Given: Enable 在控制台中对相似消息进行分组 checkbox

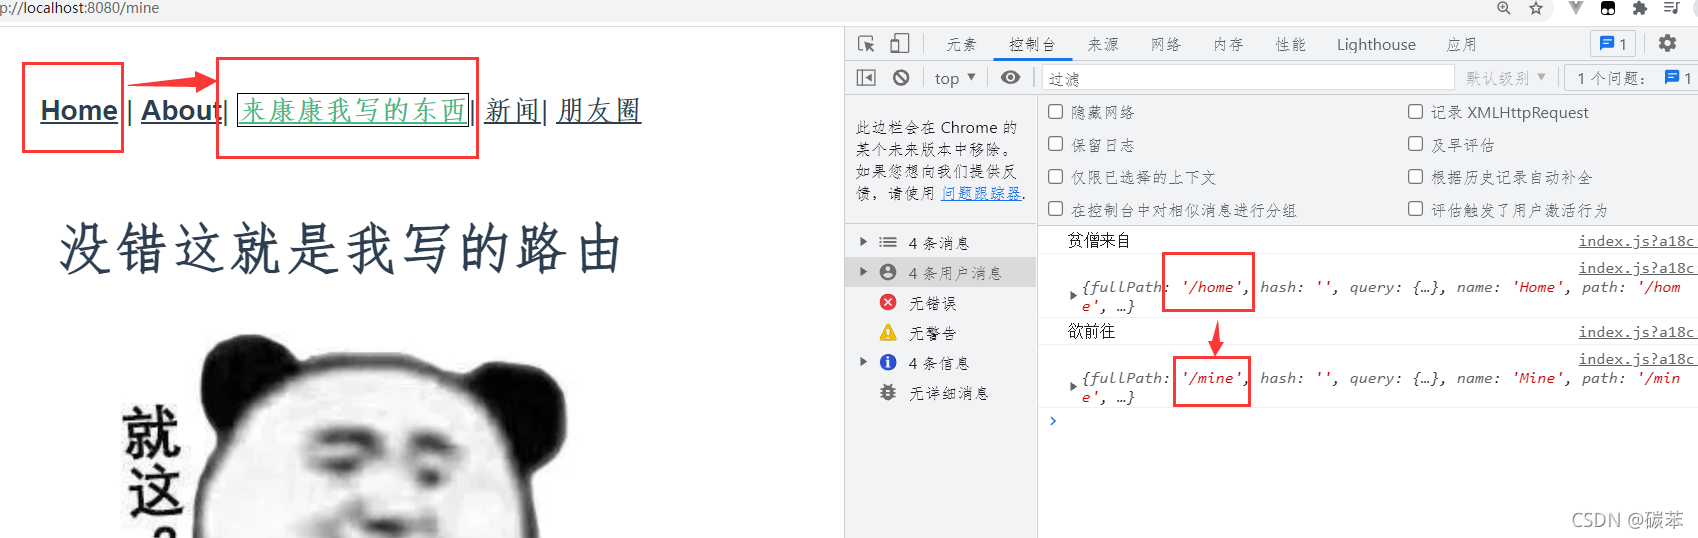Looking at the screenshot, I should coord(1055,209).
